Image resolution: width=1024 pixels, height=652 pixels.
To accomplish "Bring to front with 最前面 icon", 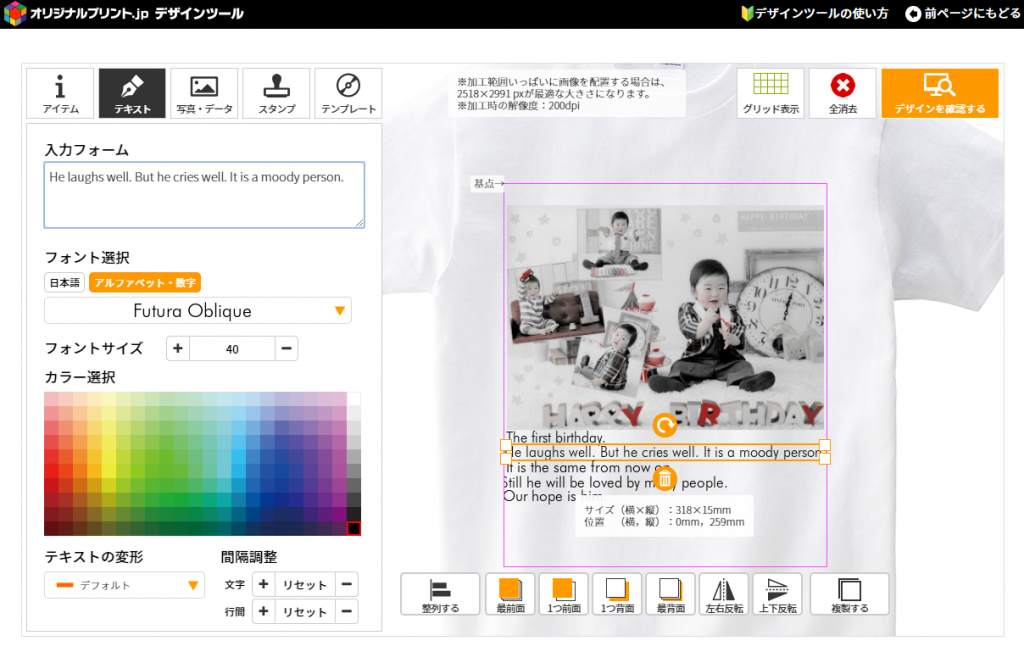I will [x=511, y=595].
